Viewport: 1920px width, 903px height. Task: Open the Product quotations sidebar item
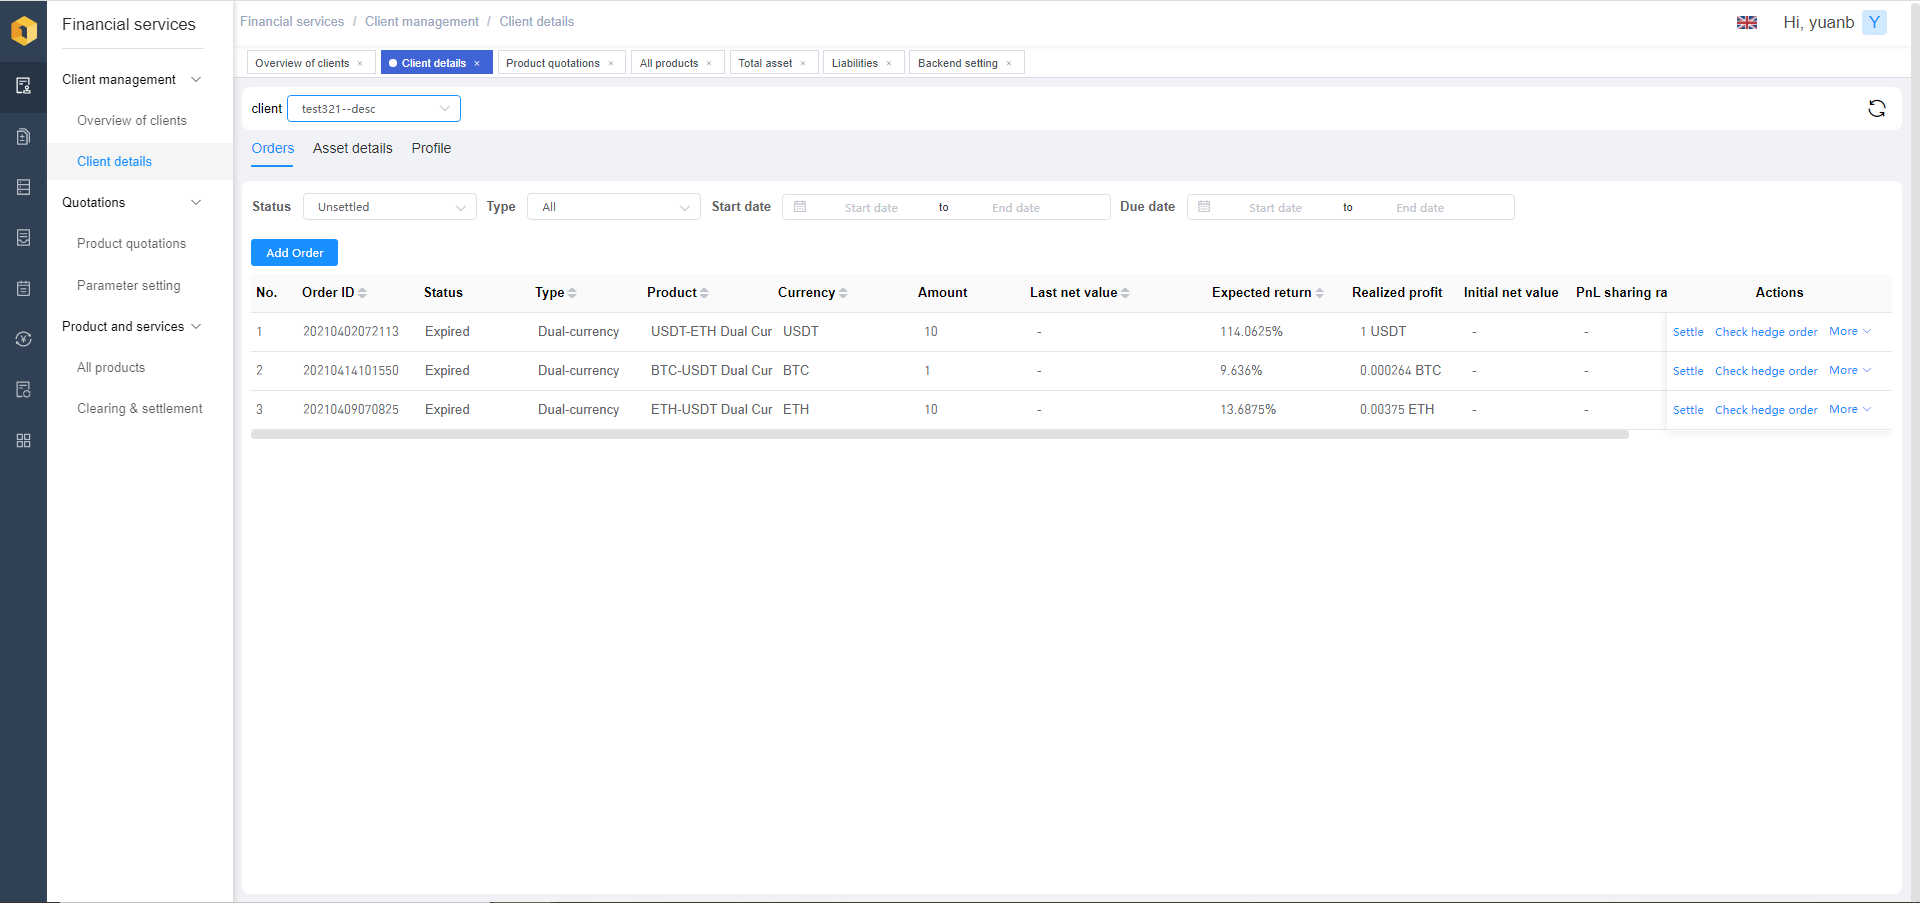pos(131,243)
